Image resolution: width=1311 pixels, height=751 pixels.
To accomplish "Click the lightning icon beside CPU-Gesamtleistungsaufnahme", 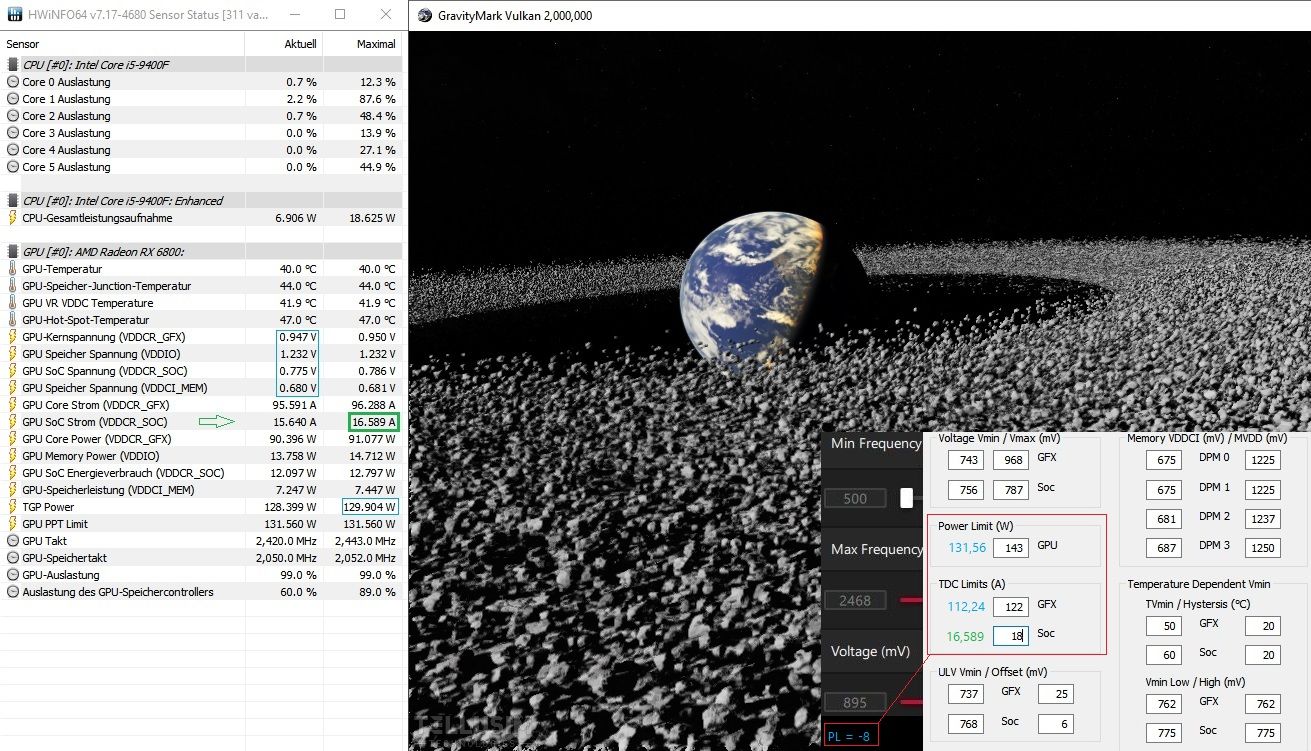I will point(13,218).
